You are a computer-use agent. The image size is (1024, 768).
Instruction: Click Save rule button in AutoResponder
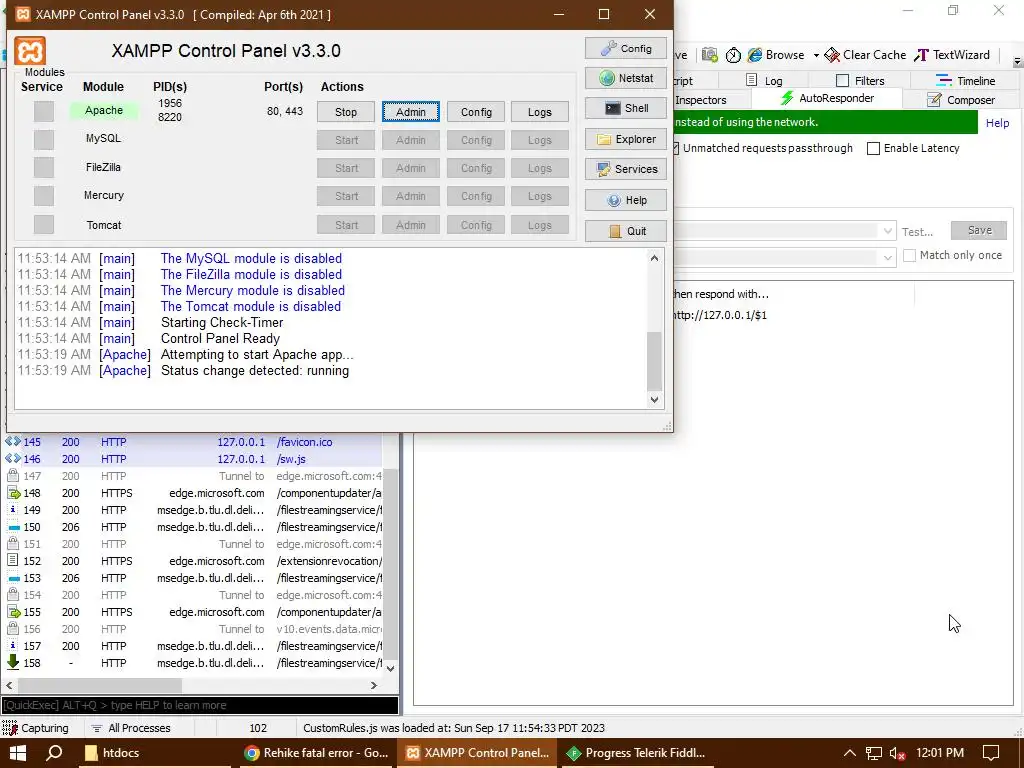[978, 231]
